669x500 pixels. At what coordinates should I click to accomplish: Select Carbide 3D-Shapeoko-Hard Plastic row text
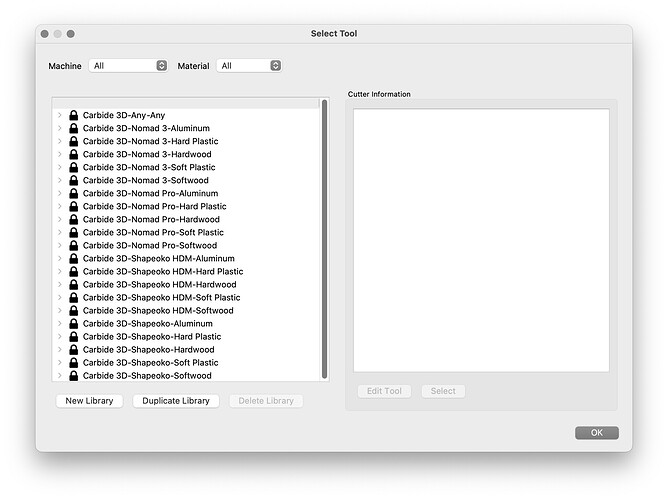coord(152,337)
